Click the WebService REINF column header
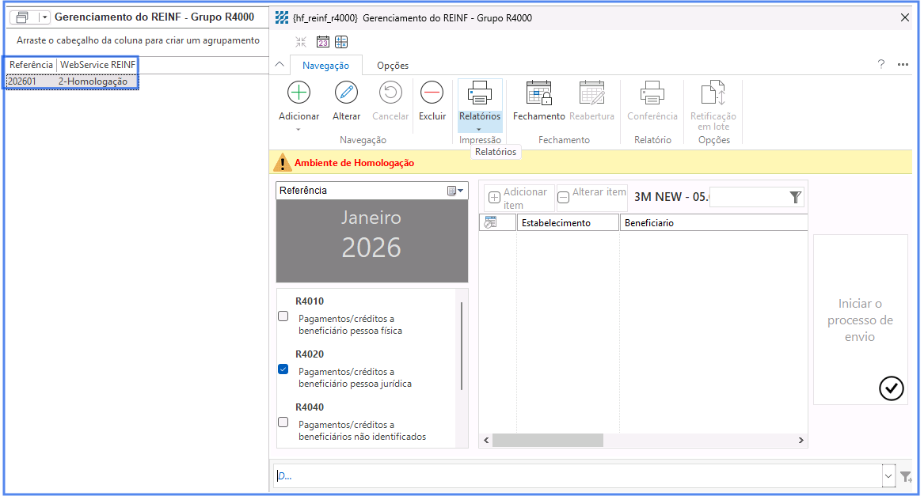 tap(97, 65)
